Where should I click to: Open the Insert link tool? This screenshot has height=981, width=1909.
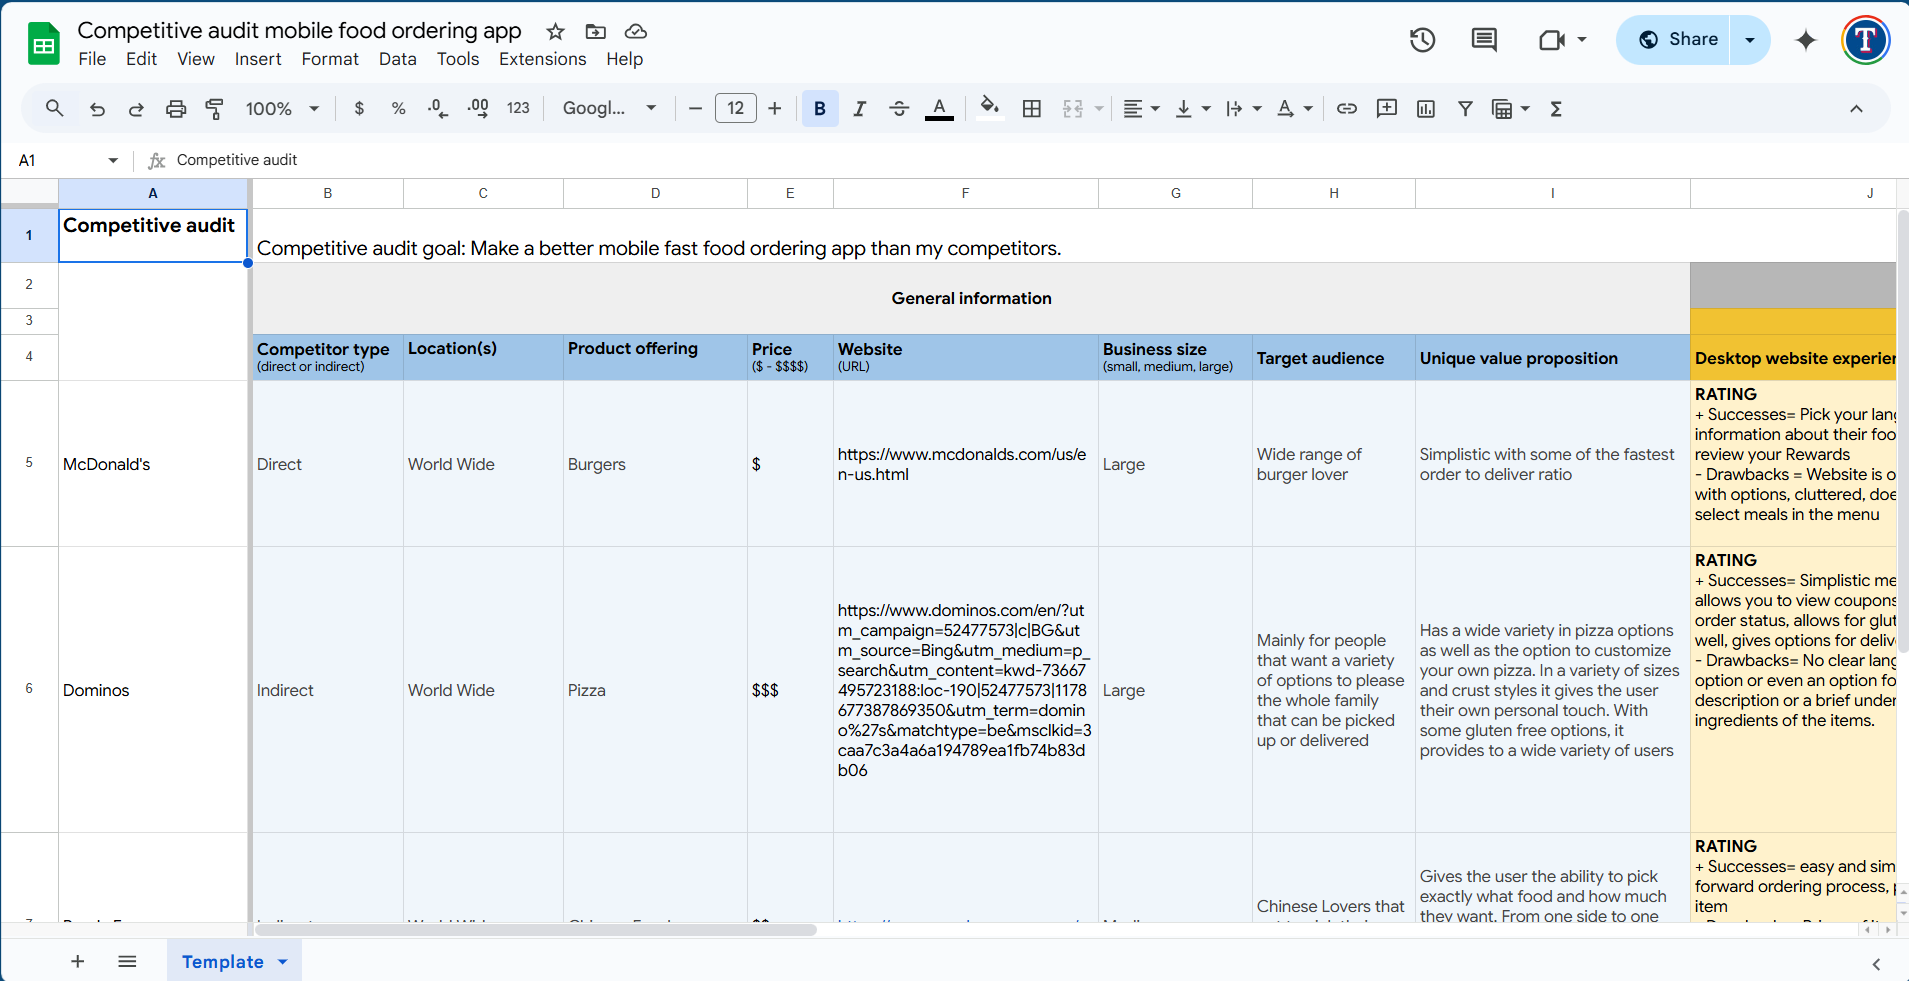pos(1346,108)
